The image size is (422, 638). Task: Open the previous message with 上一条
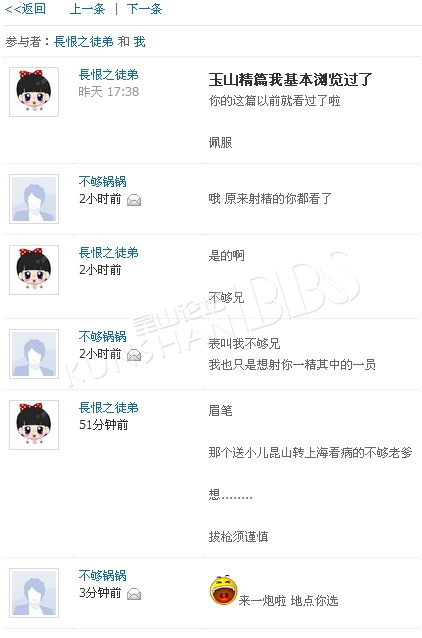click(87, 9)
